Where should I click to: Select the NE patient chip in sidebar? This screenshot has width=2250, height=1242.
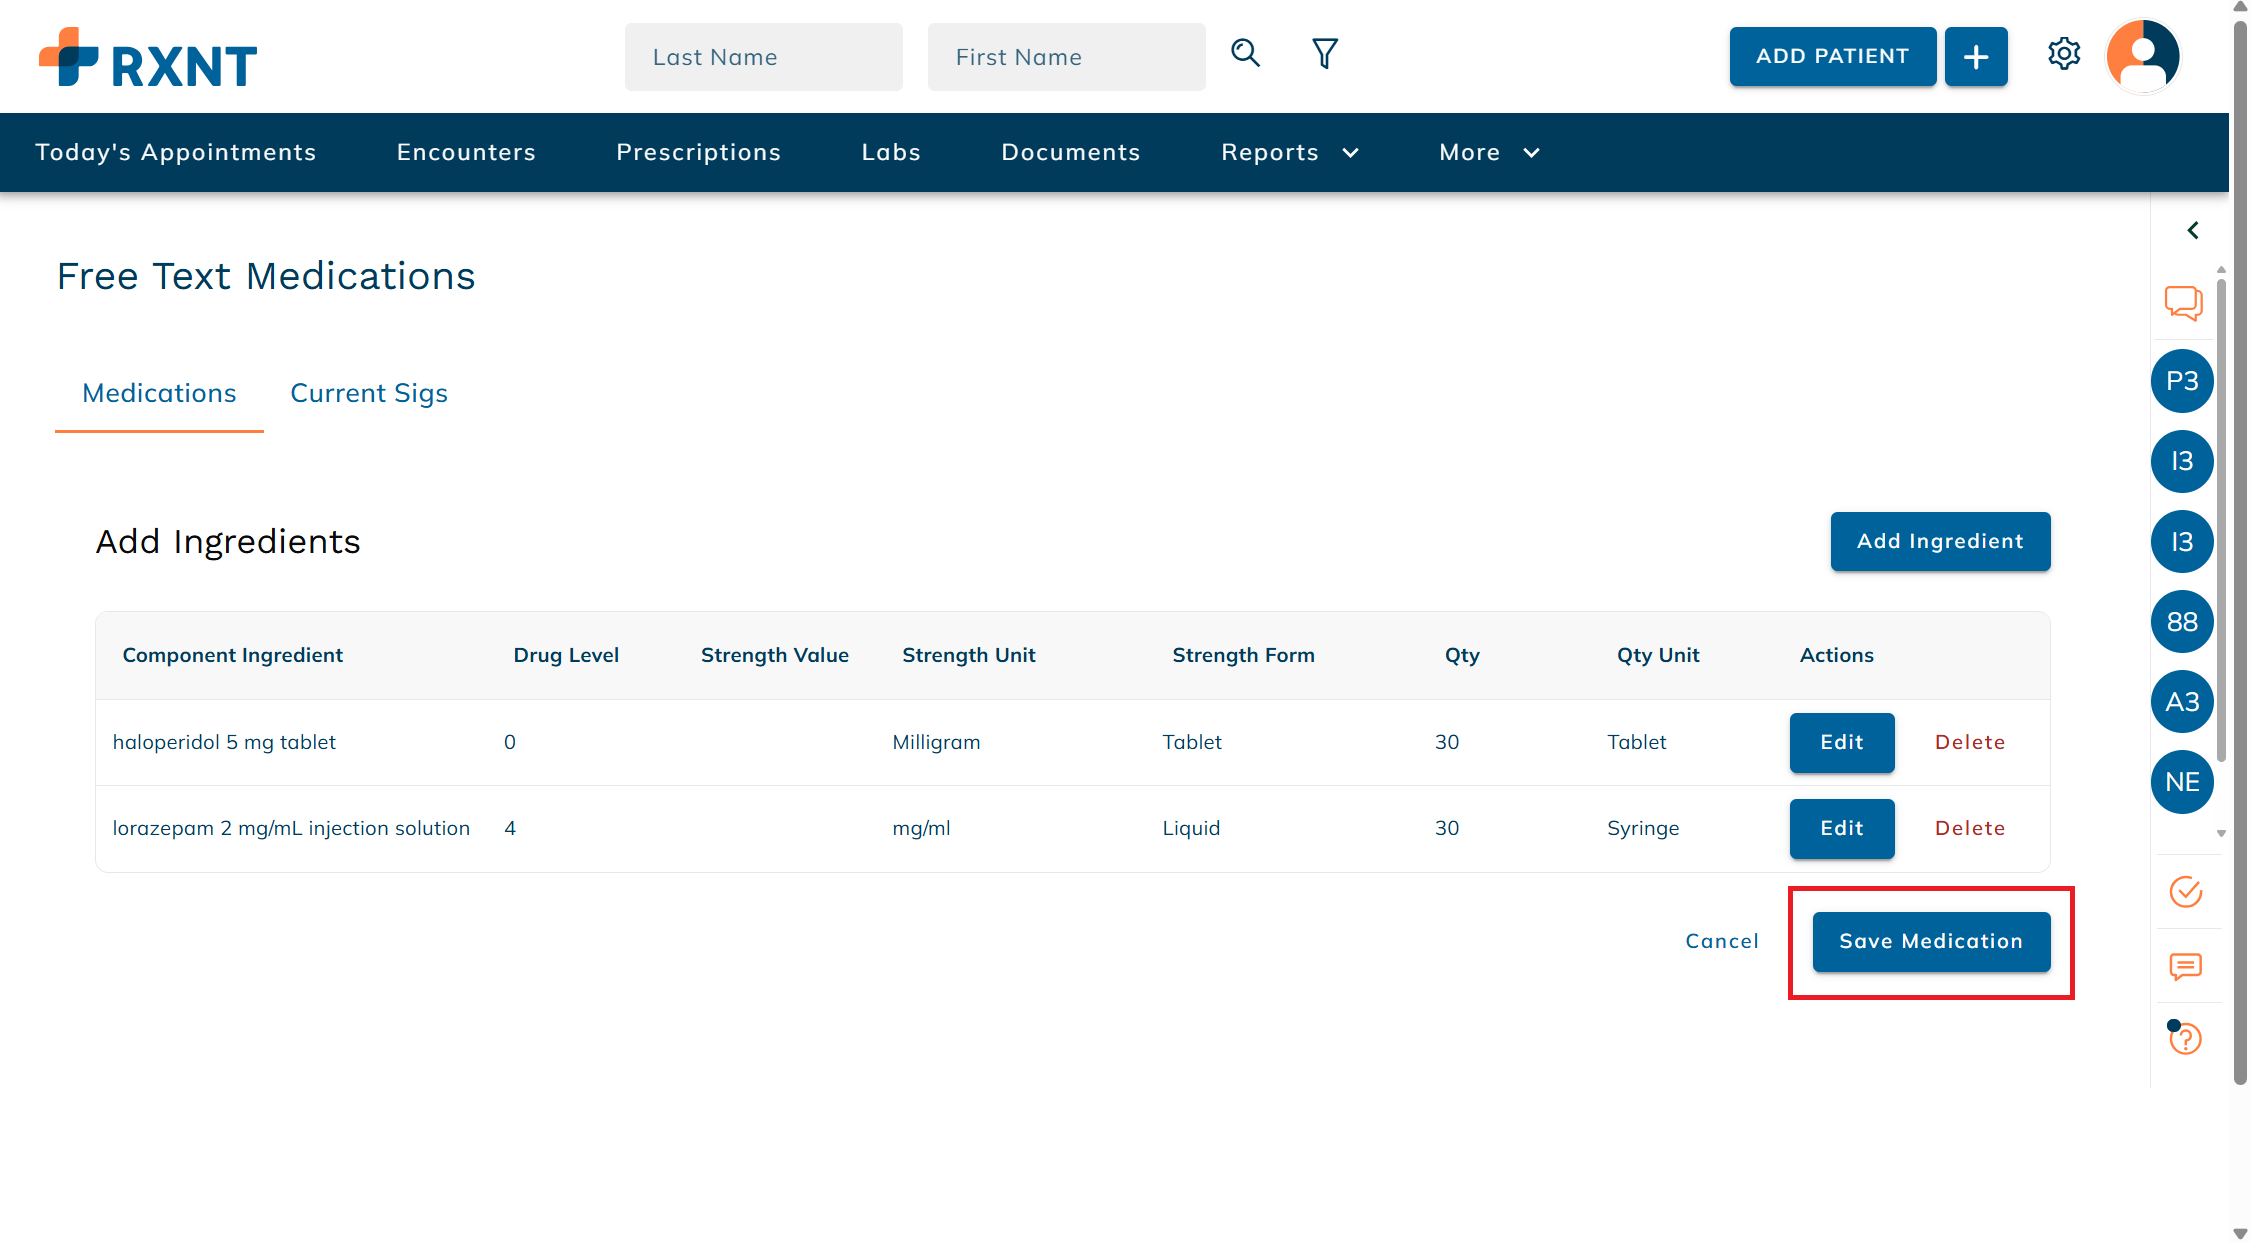pyautogui.click(x=2182, y=782)
